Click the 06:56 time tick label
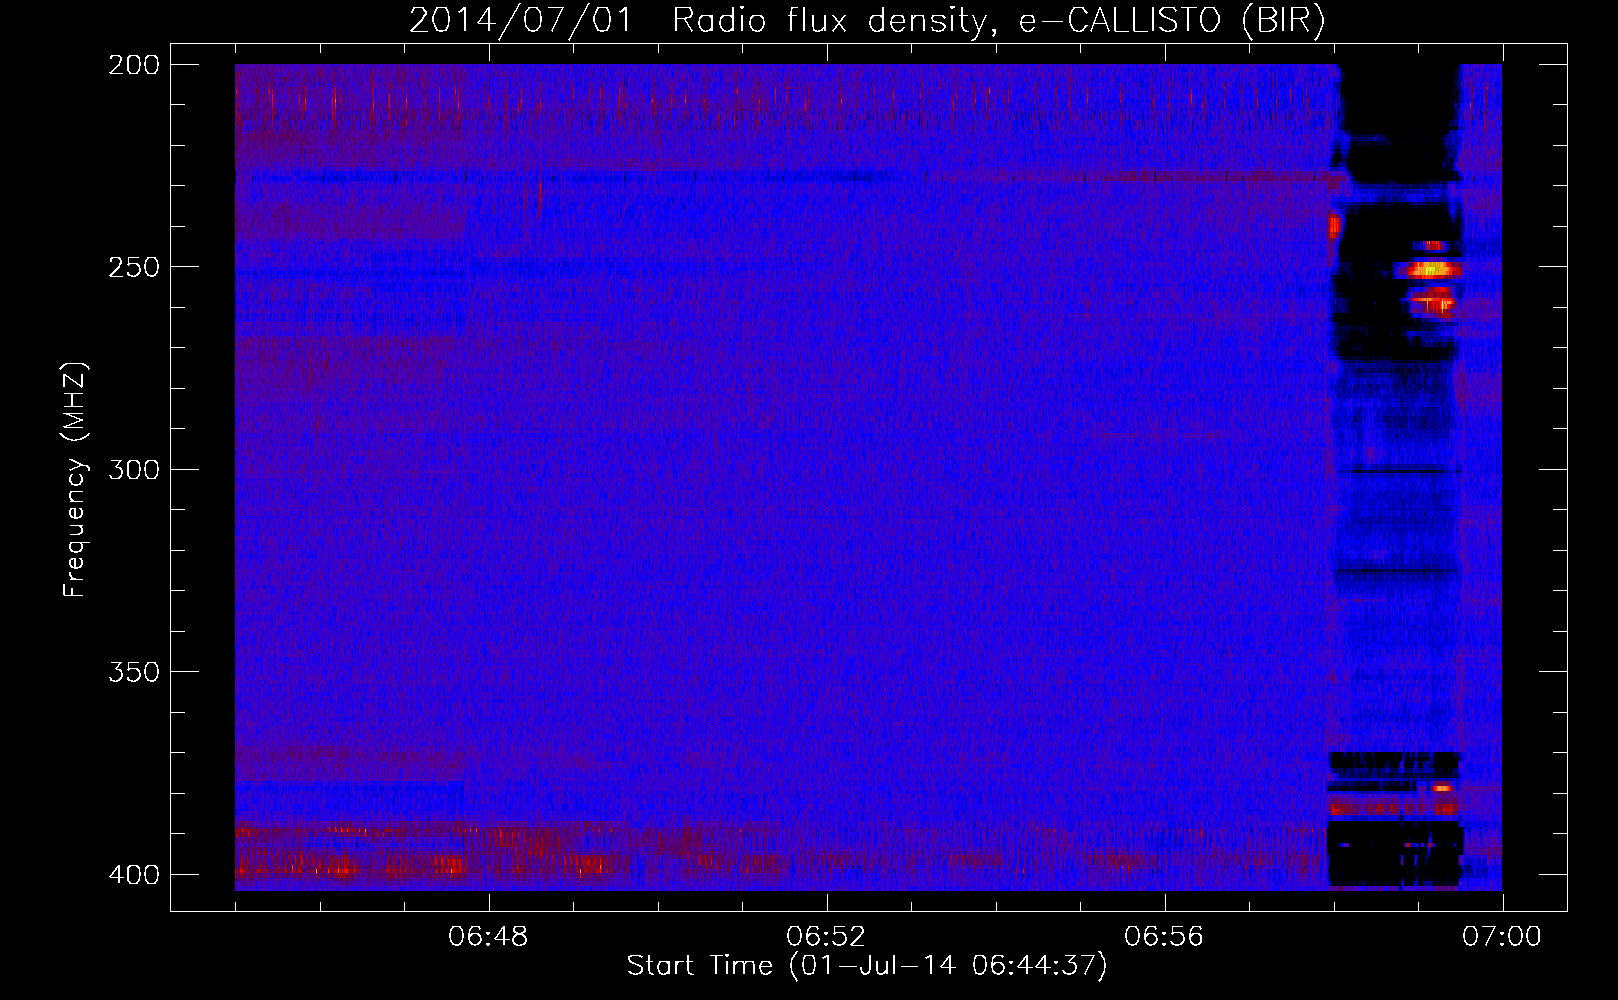Image resolution: width=1618 pixels, height=1000 pixels. [x=1164, y=937]
